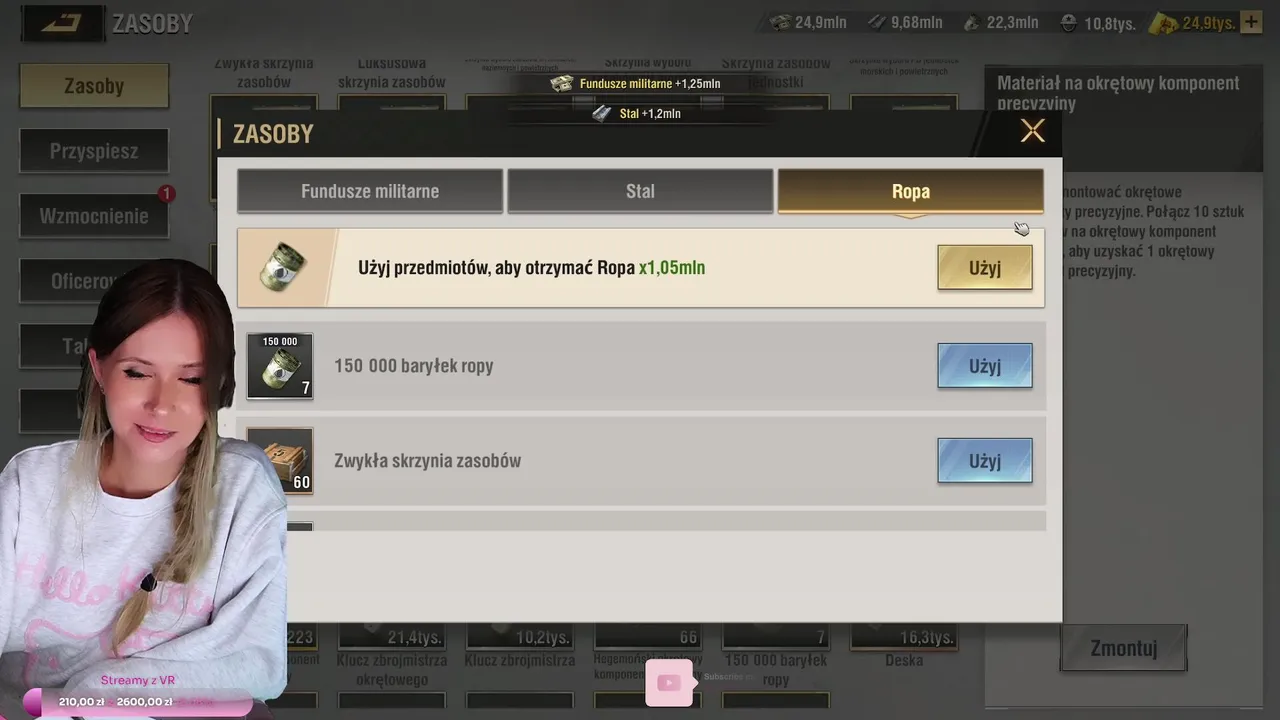Image resolution: width=1280 pixels, height=720 pixels.
Task: Switch to the Fundusze militarne tab
Action: coord(370,191)
